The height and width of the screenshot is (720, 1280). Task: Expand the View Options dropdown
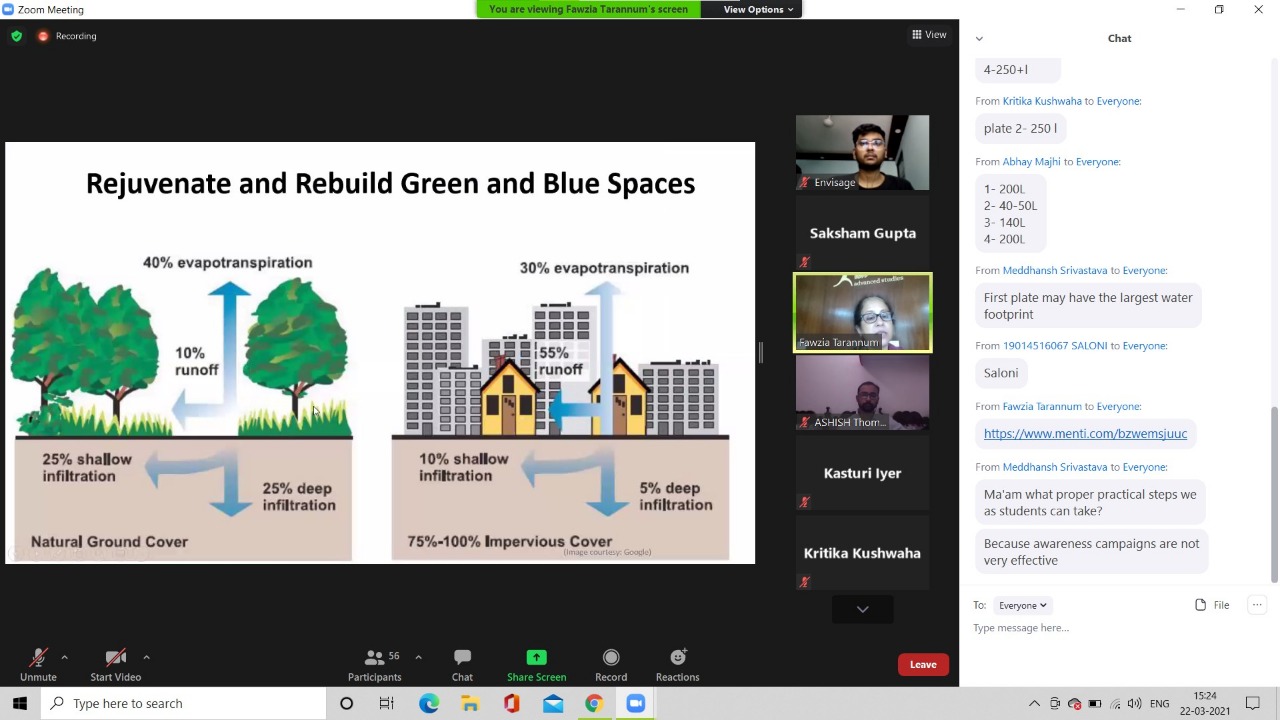coord(758,9)
